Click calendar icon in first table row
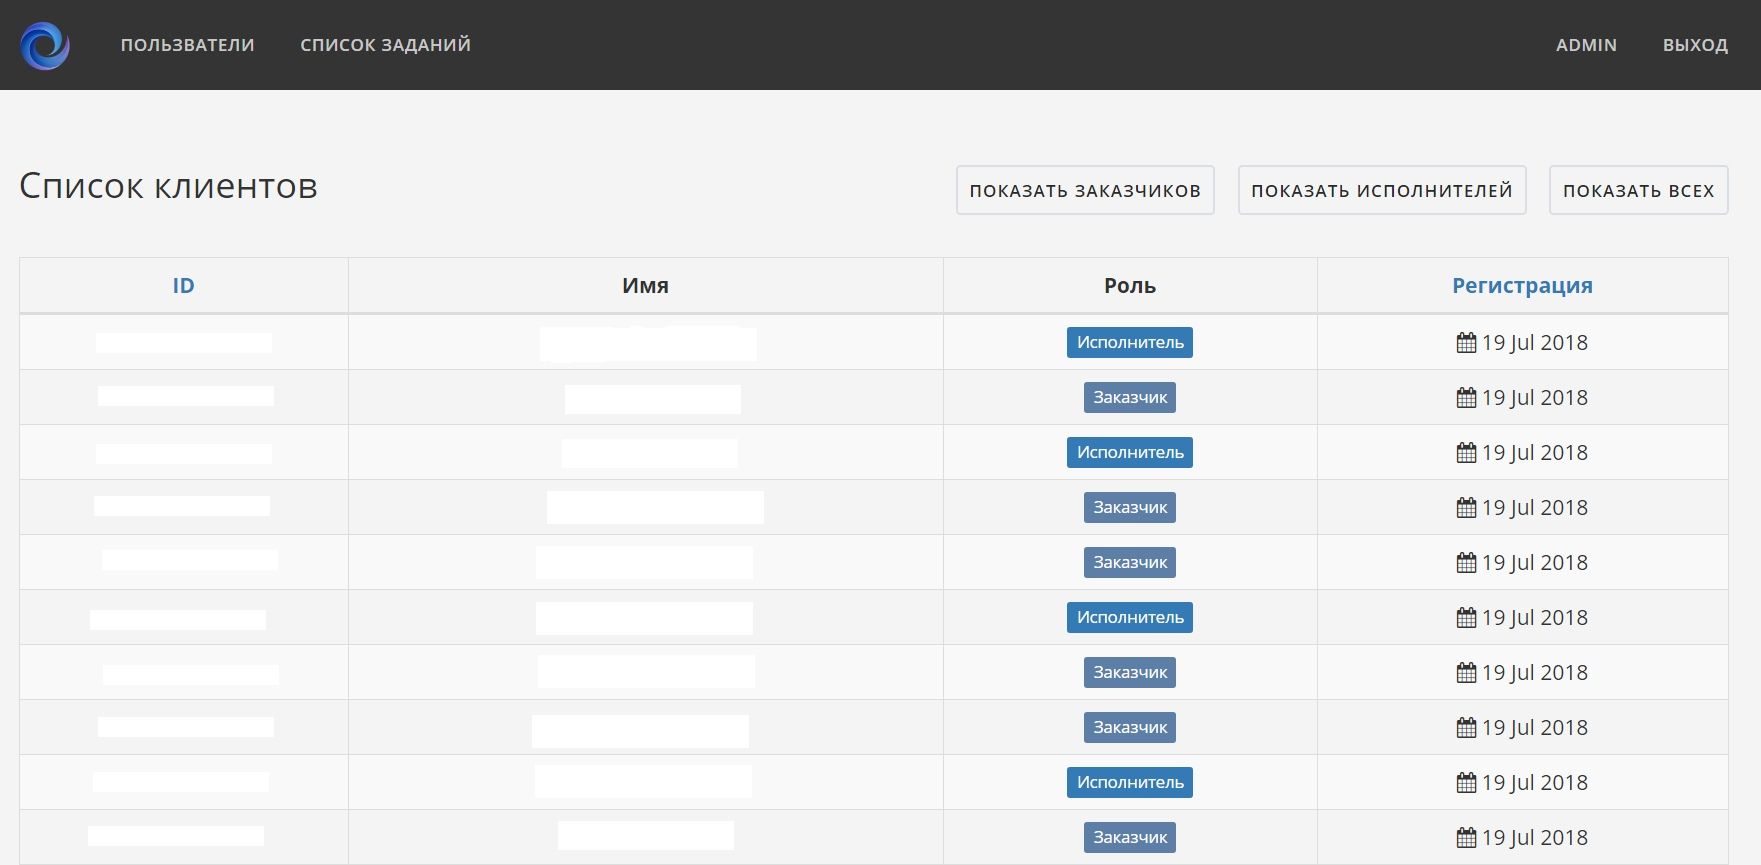This screenshot has width=1761, height=865. coord(1466,343)
